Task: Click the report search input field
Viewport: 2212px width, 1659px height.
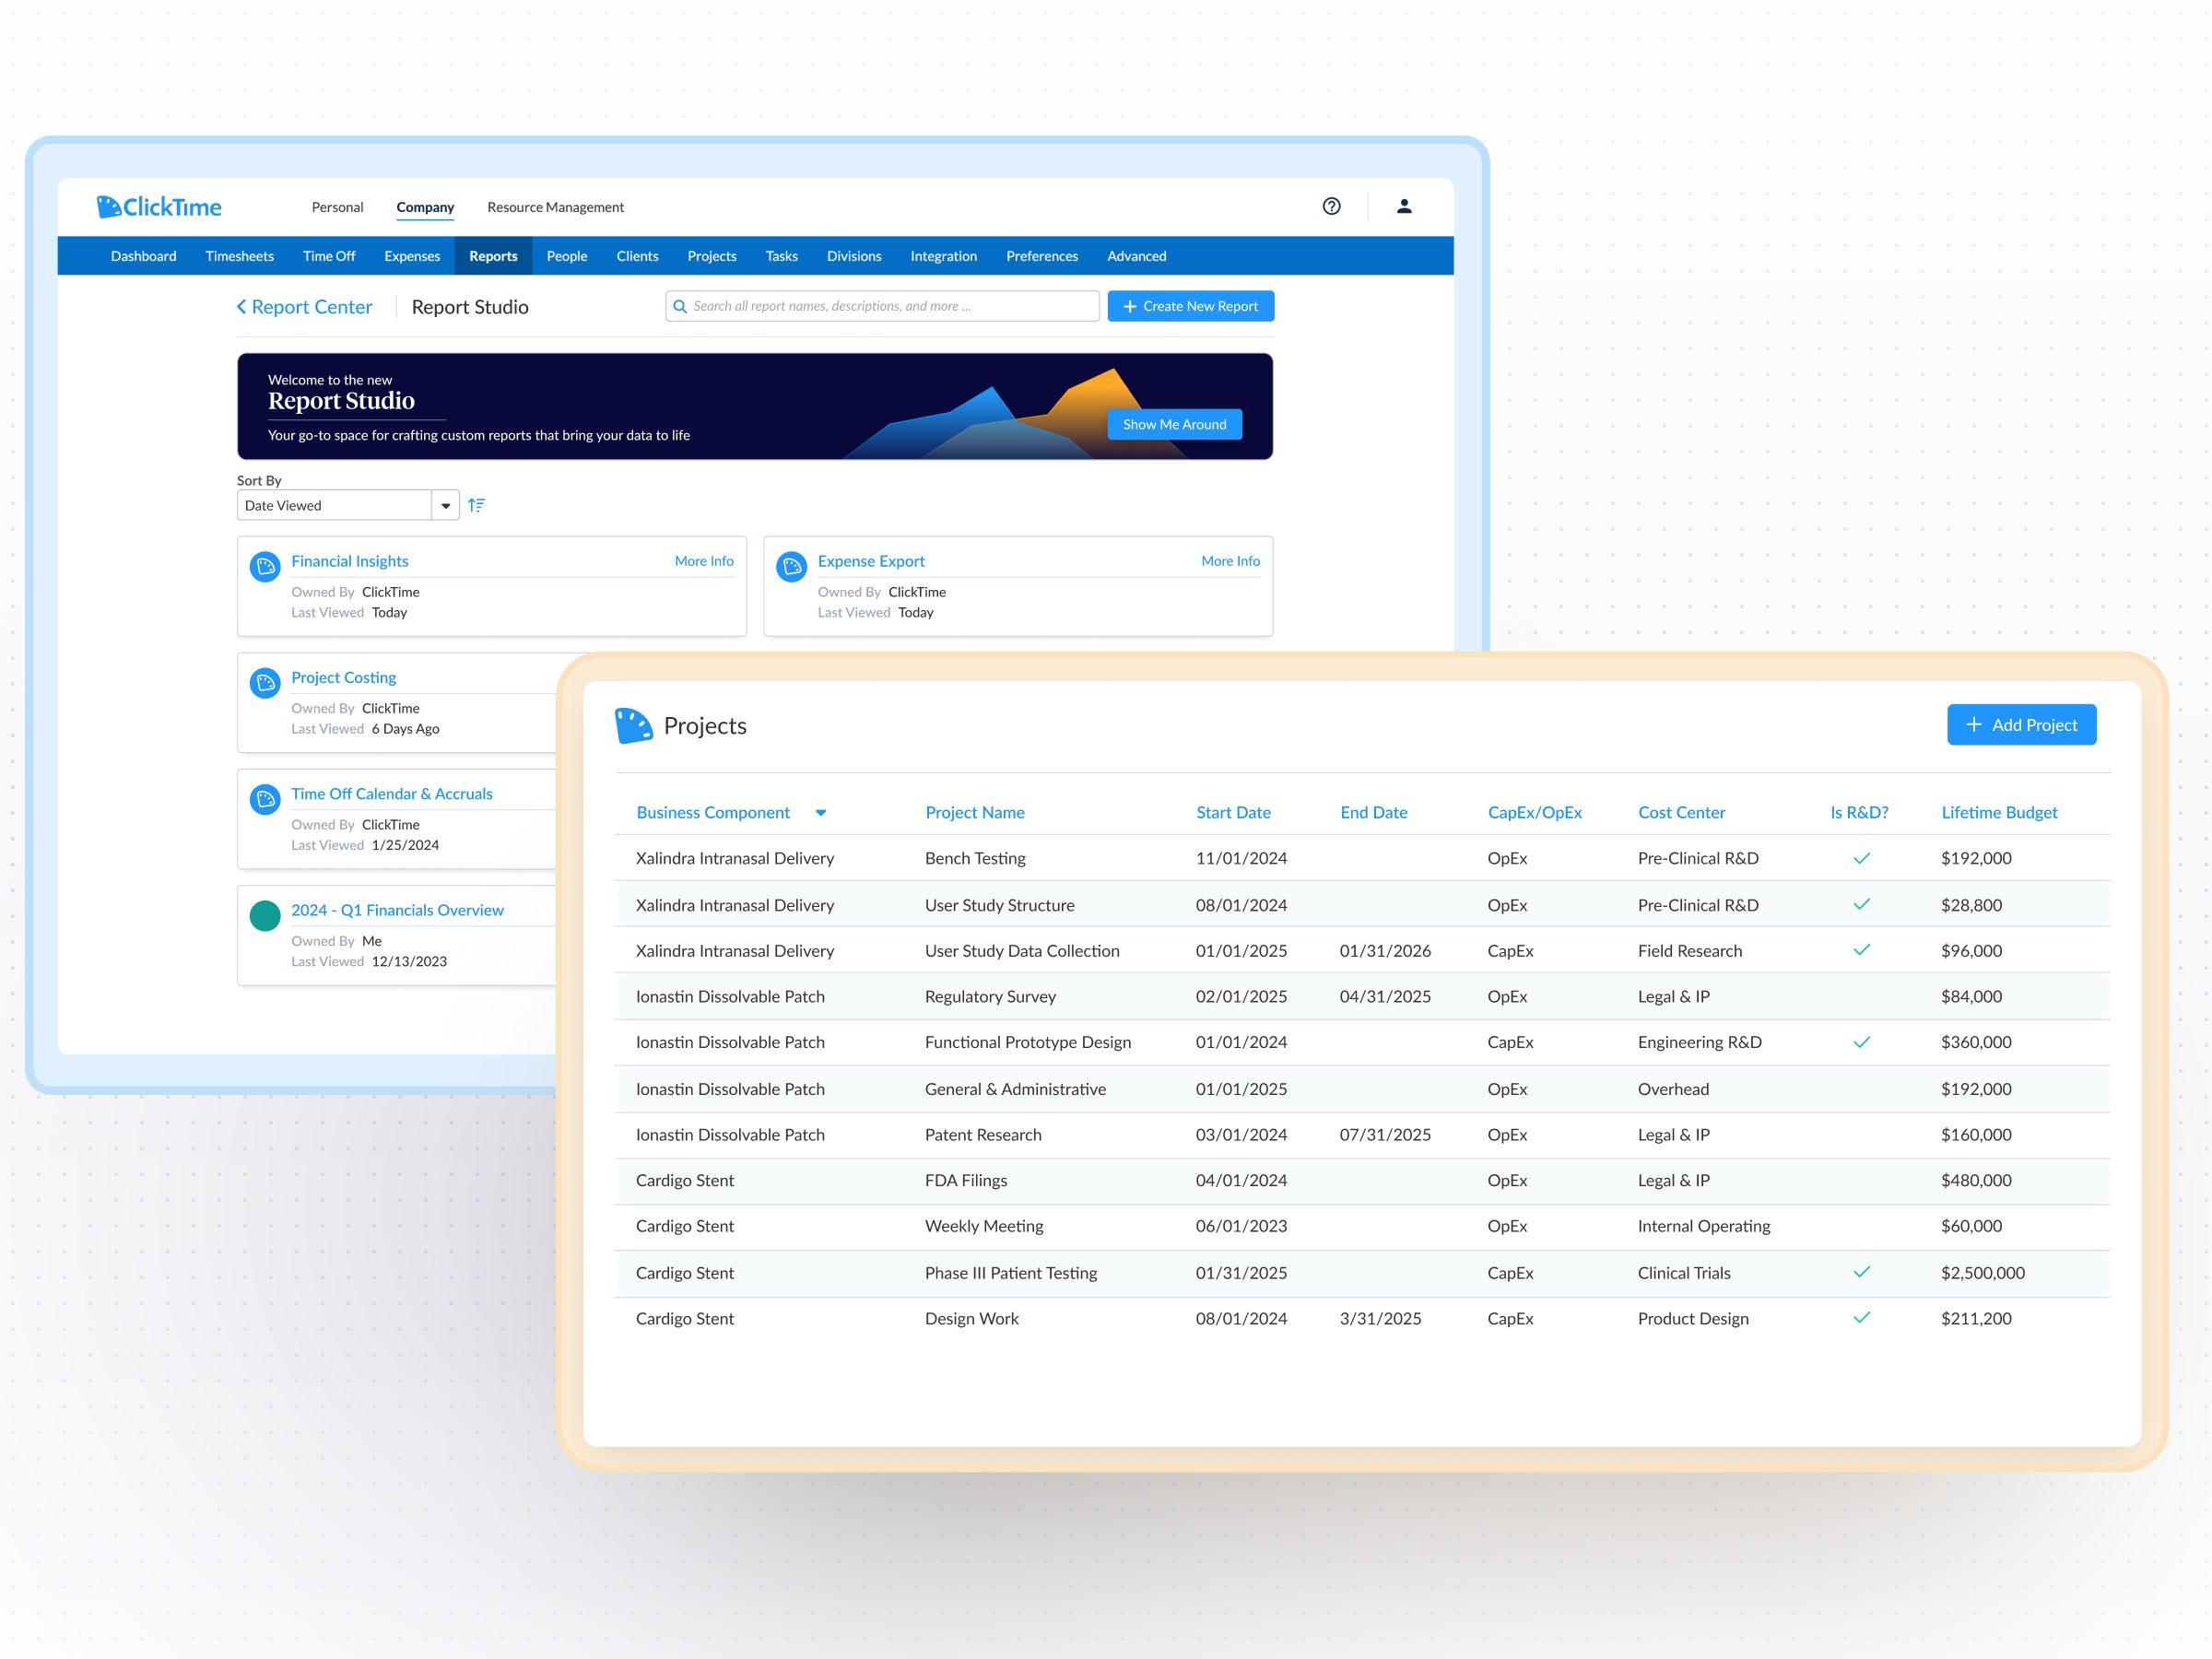Action: (x=882, y=306)
